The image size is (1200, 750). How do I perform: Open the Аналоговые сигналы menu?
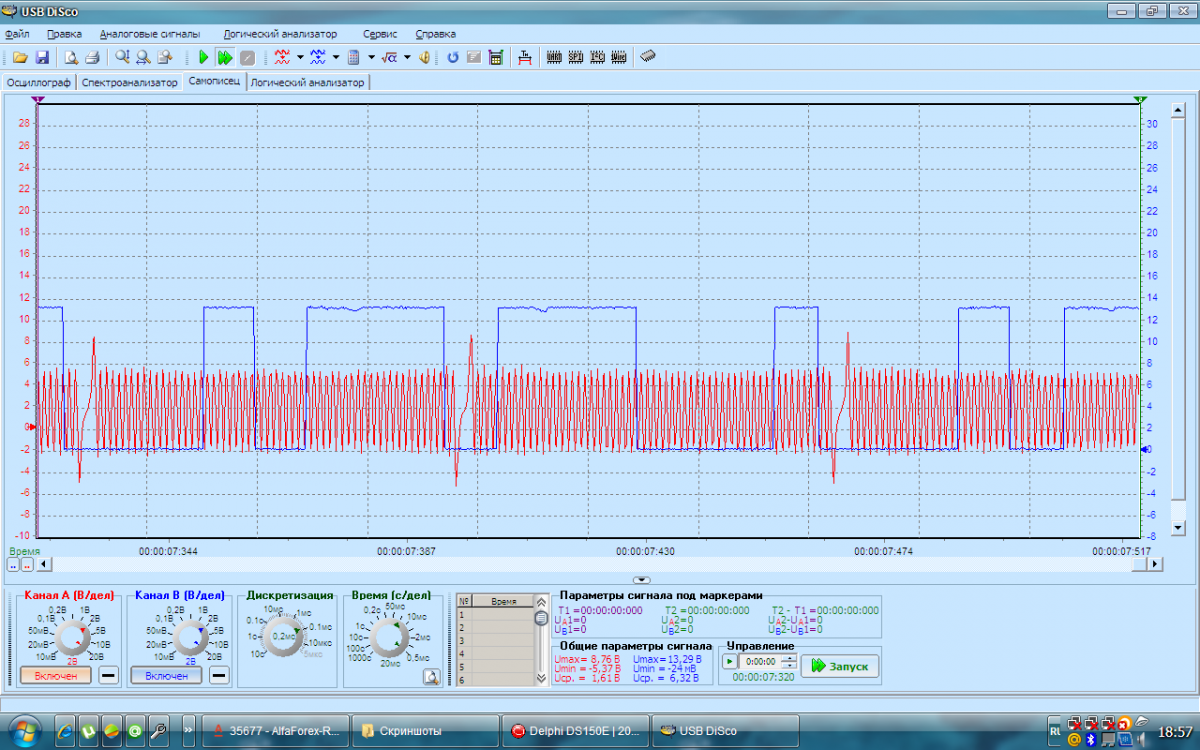[x=149, y=33]
